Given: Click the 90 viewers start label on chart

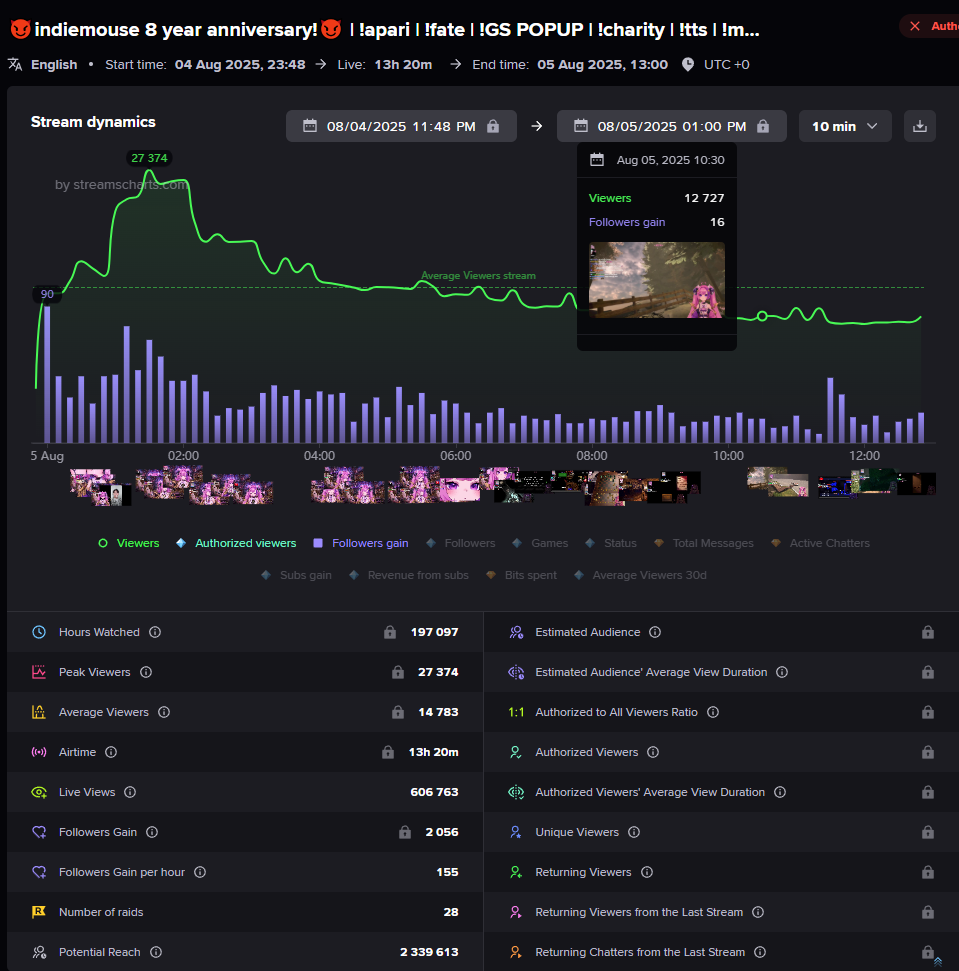Looking at the screenshot, I should 47,294.
